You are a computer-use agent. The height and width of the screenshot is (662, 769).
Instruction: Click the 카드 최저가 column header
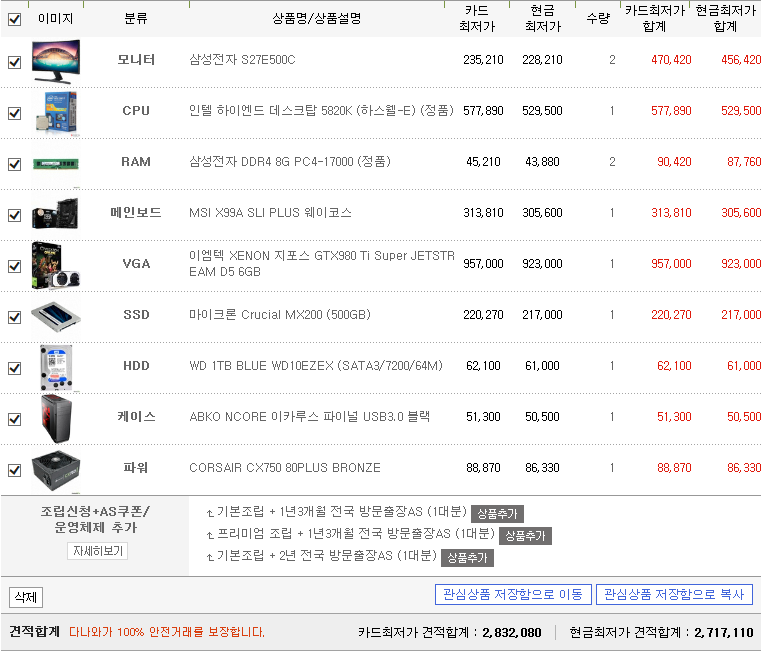(x=477, y=19)
